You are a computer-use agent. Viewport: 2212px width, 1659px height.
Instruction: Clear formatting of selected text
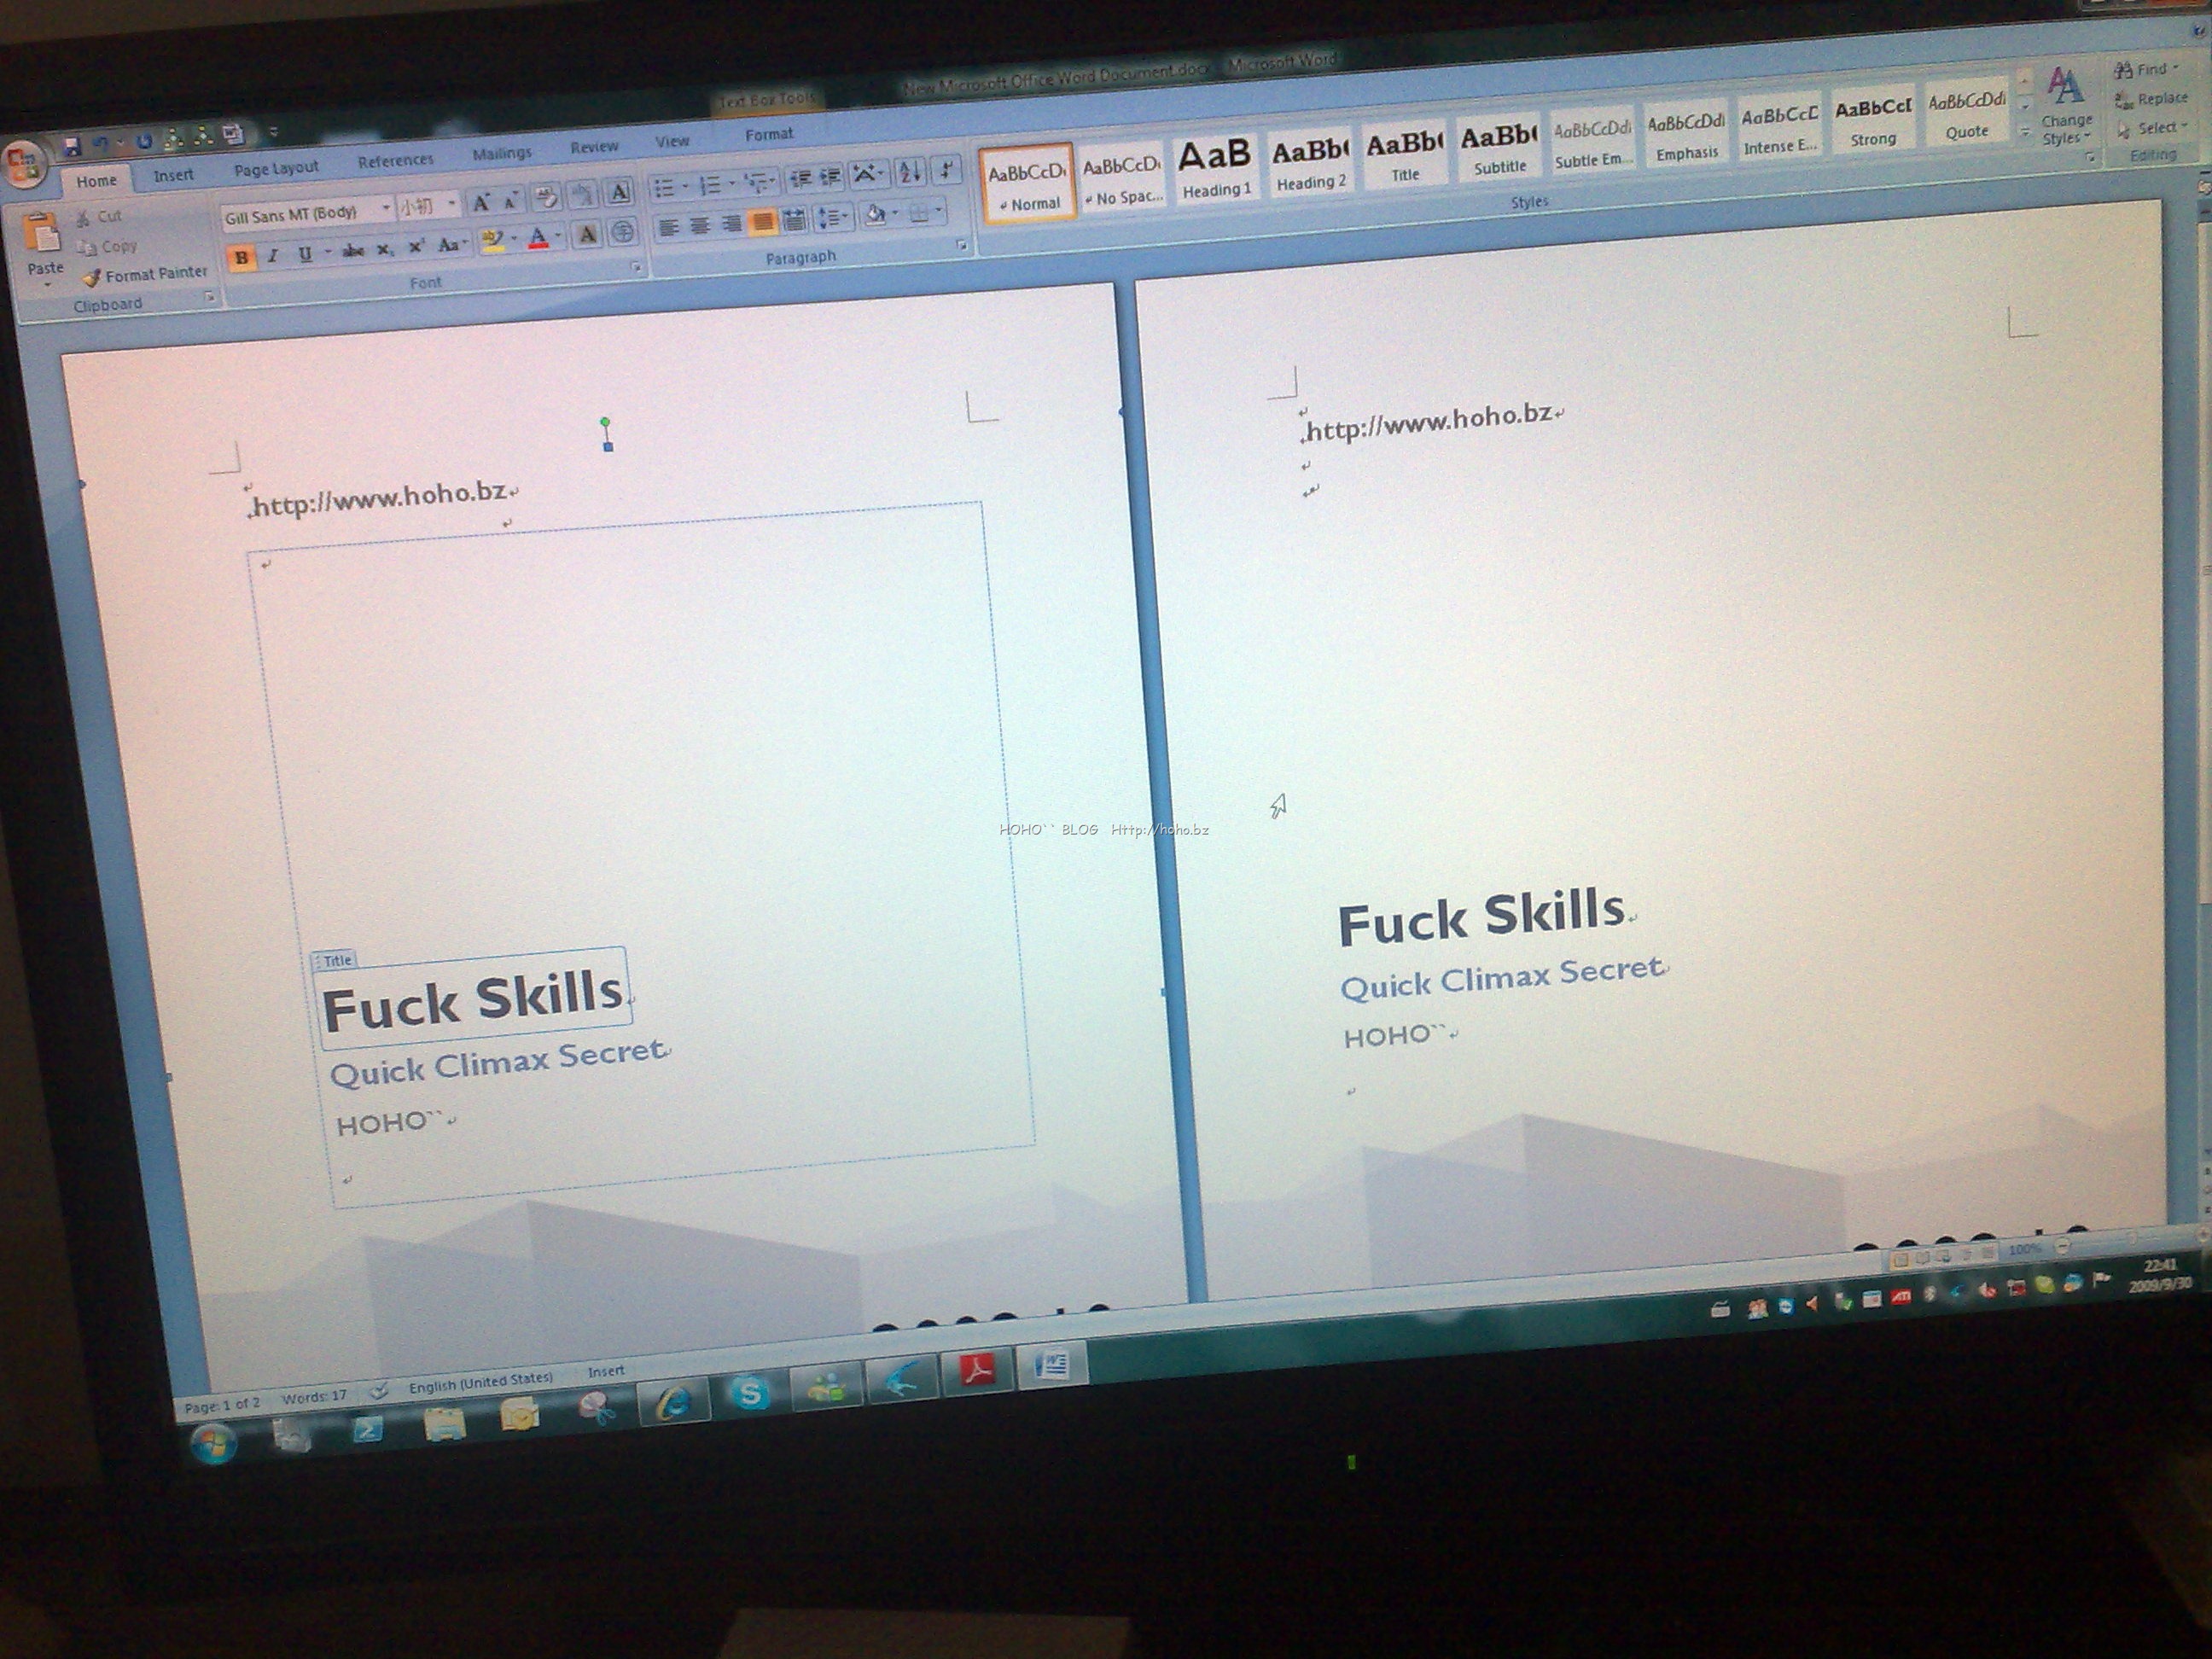point(546,197)
